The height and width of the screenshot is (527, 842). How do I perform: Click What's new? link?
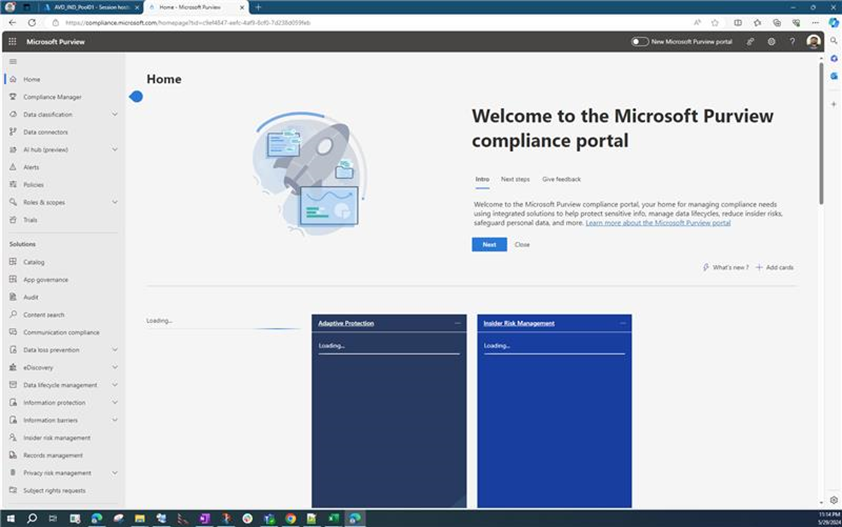click(x=725, y=268)
